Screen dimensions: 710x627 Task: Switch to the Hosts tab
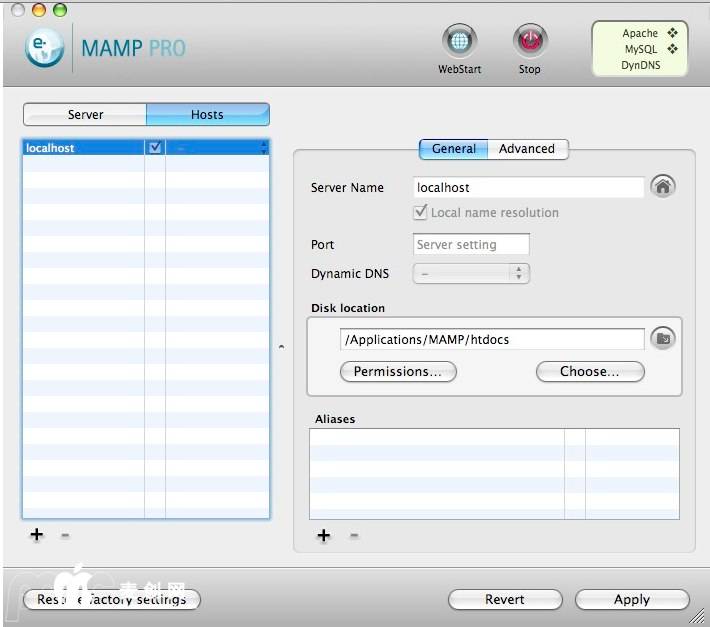208,115
